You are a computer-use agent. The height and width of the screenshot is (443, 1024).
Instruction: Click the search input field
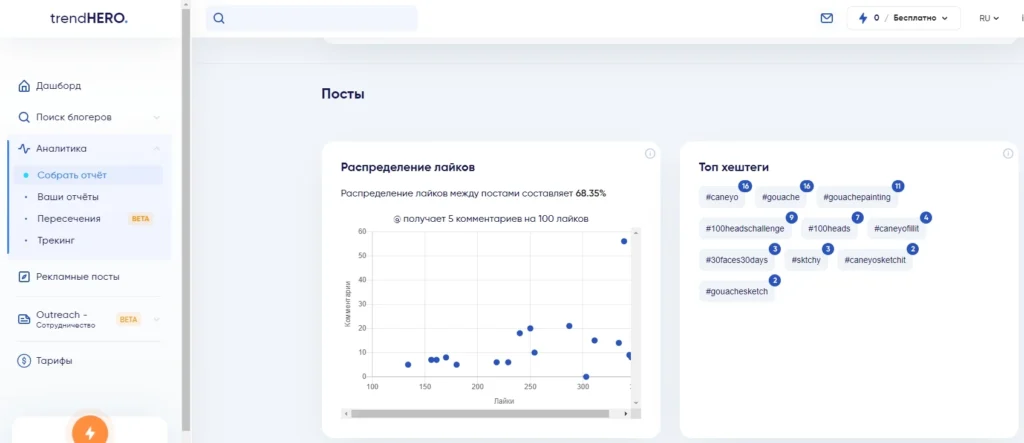[312, 18]
